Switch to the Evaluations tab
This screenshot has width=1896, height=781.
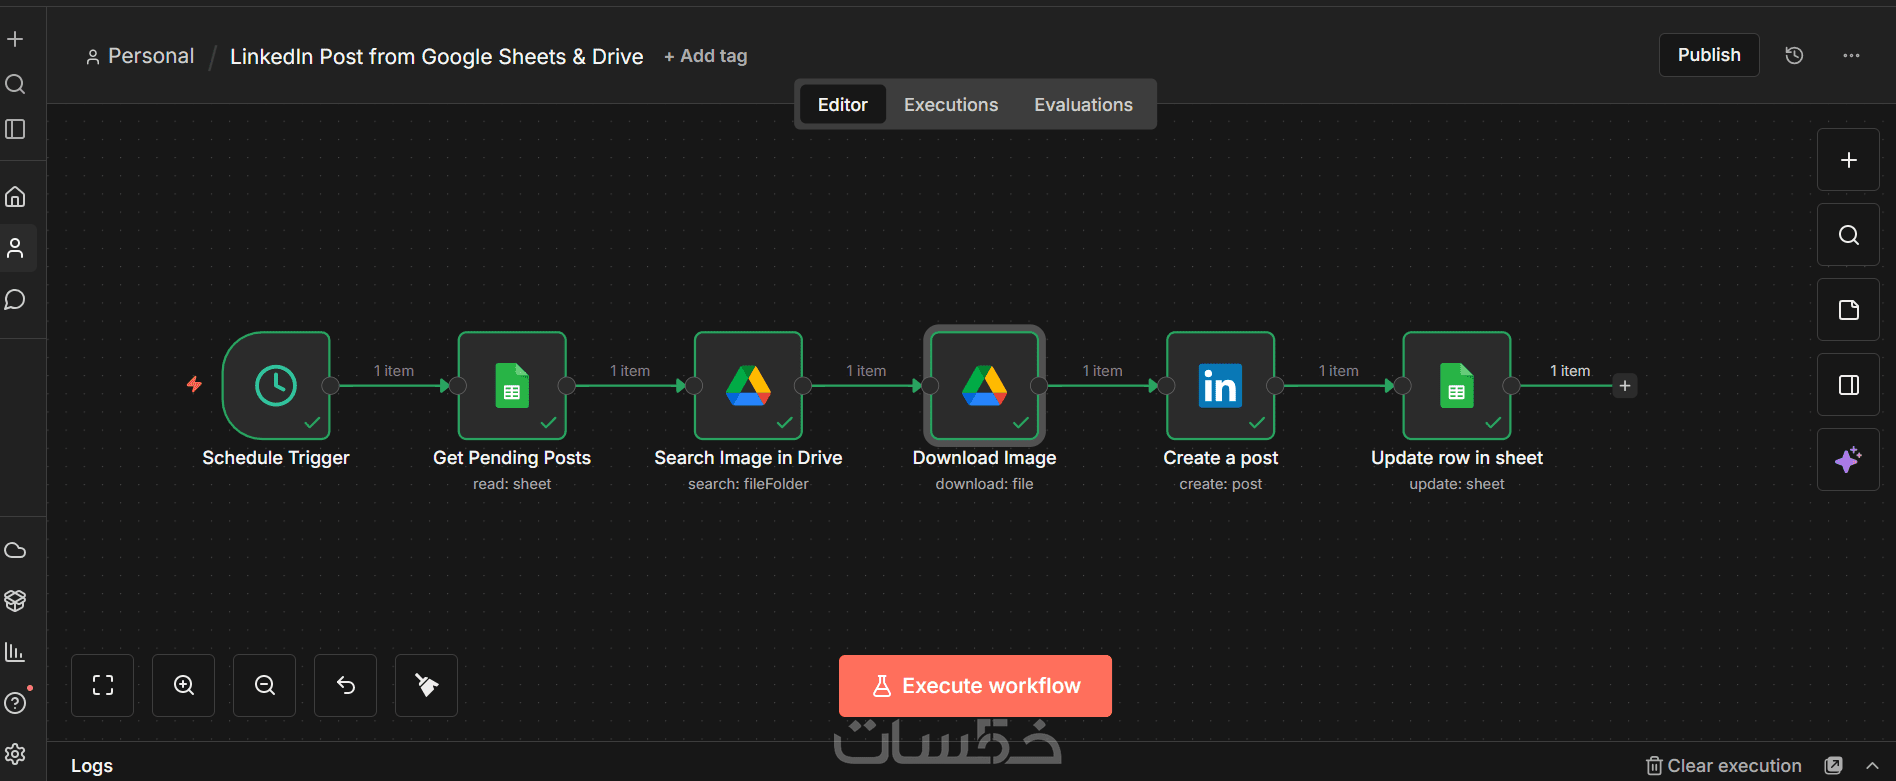(1083, 105)
